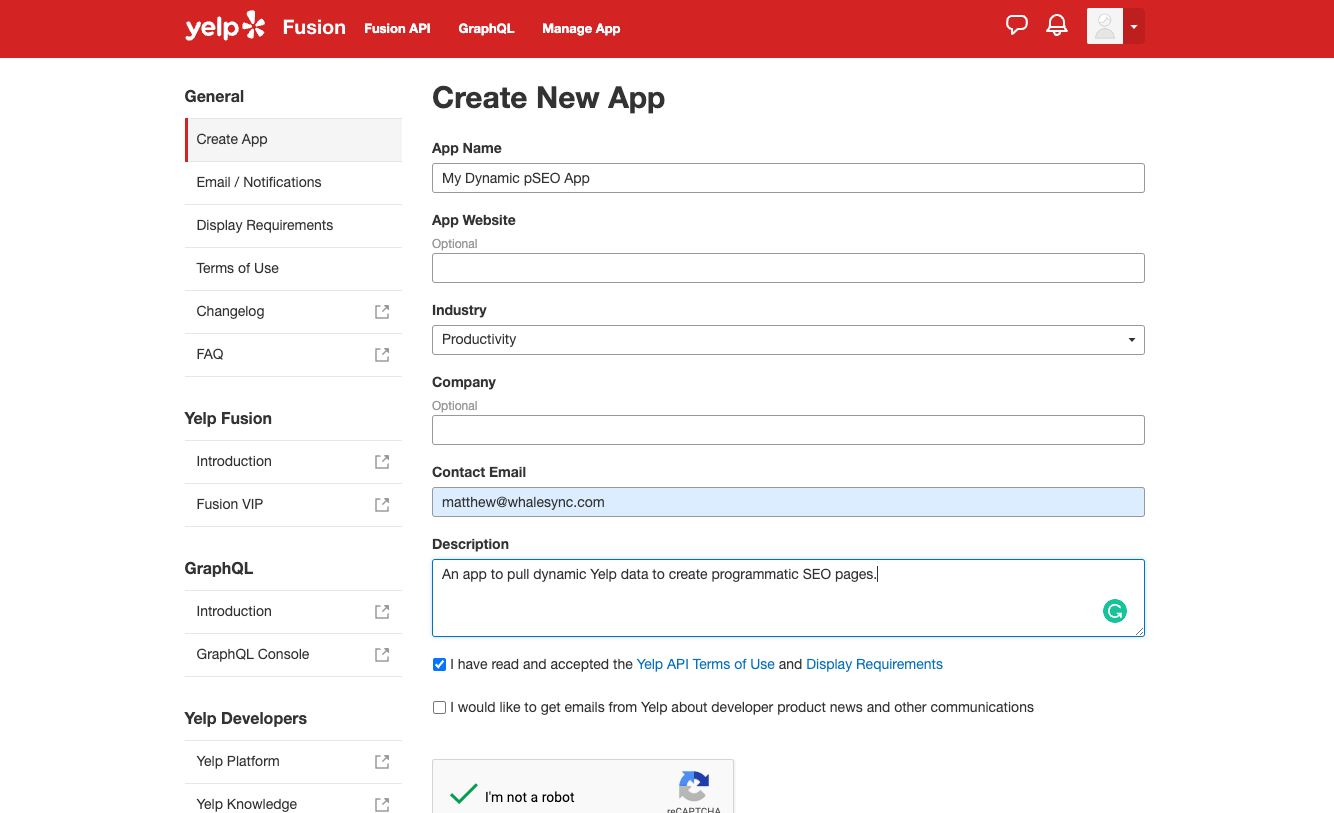Follow the Yelp API Terms of Use link
The height and width of the screenshot is (813, 1334).
705,664
